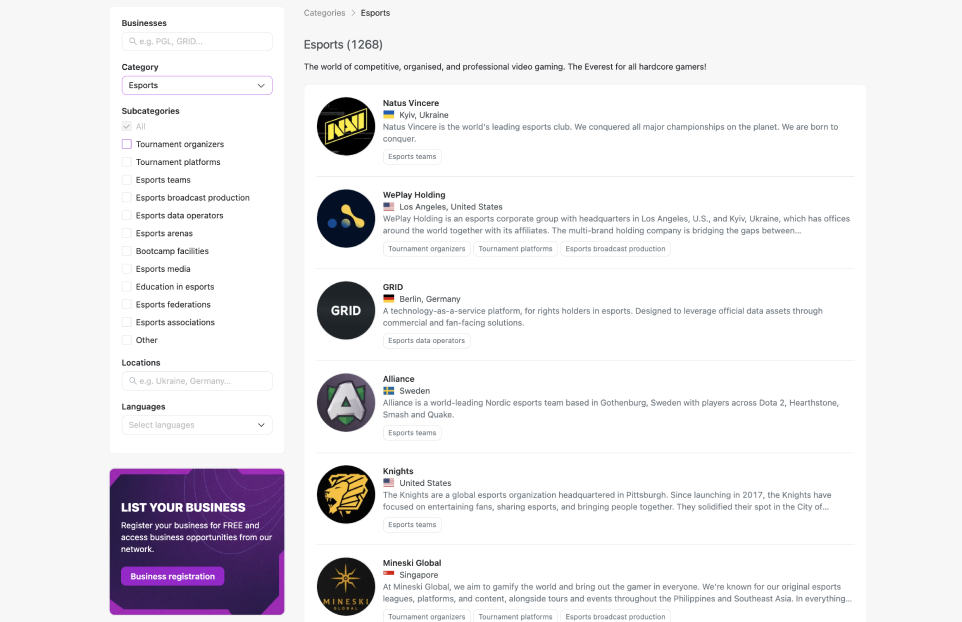
Task: Enable the Tournament organizers checkbox
Action: 126,144
